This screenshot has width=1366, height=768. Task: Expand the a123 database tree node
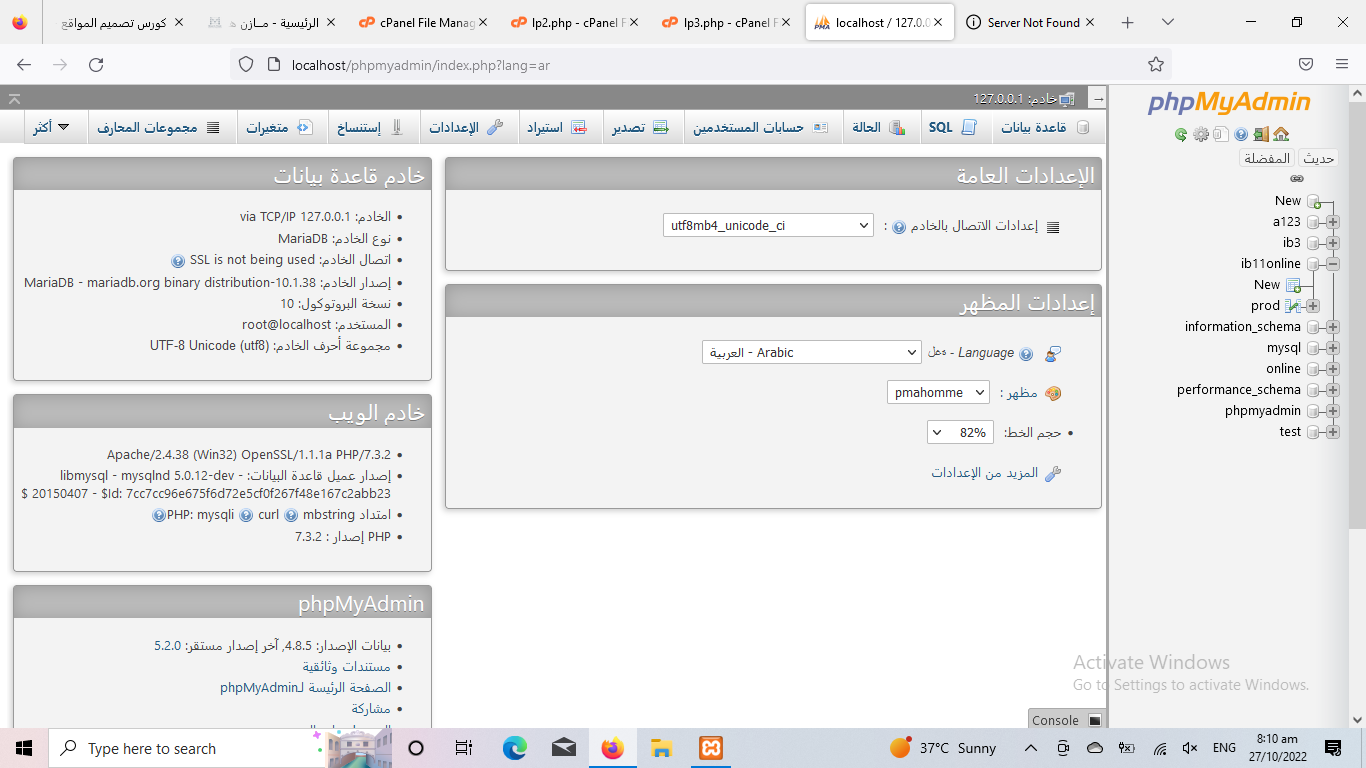1333,222
